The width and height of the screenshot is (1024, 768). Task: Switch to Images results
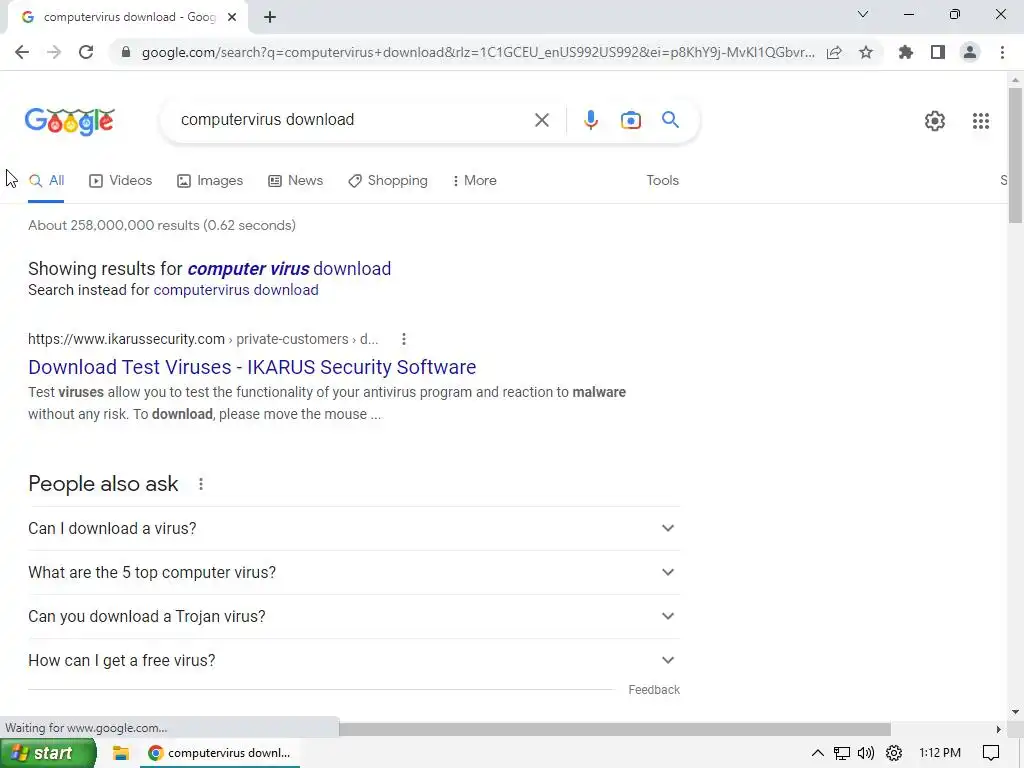tap(210, 180)
